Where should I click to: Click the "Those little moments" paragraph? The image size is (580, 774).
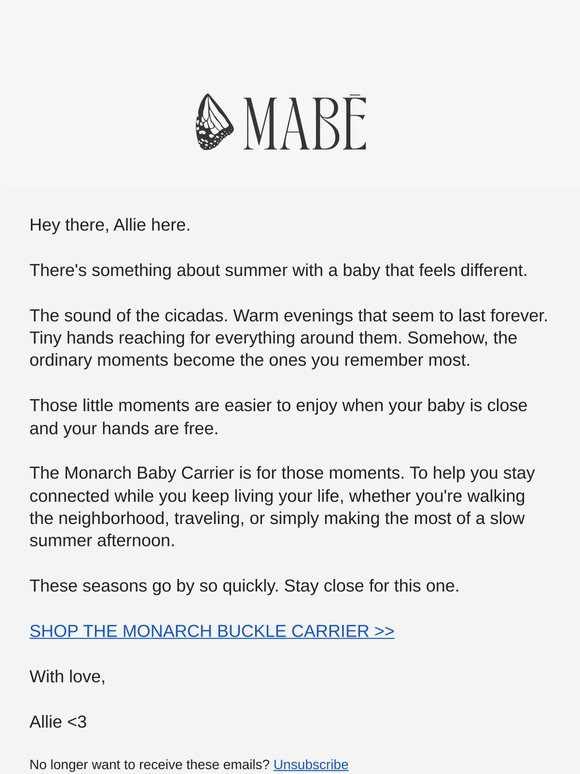(278, 417)
